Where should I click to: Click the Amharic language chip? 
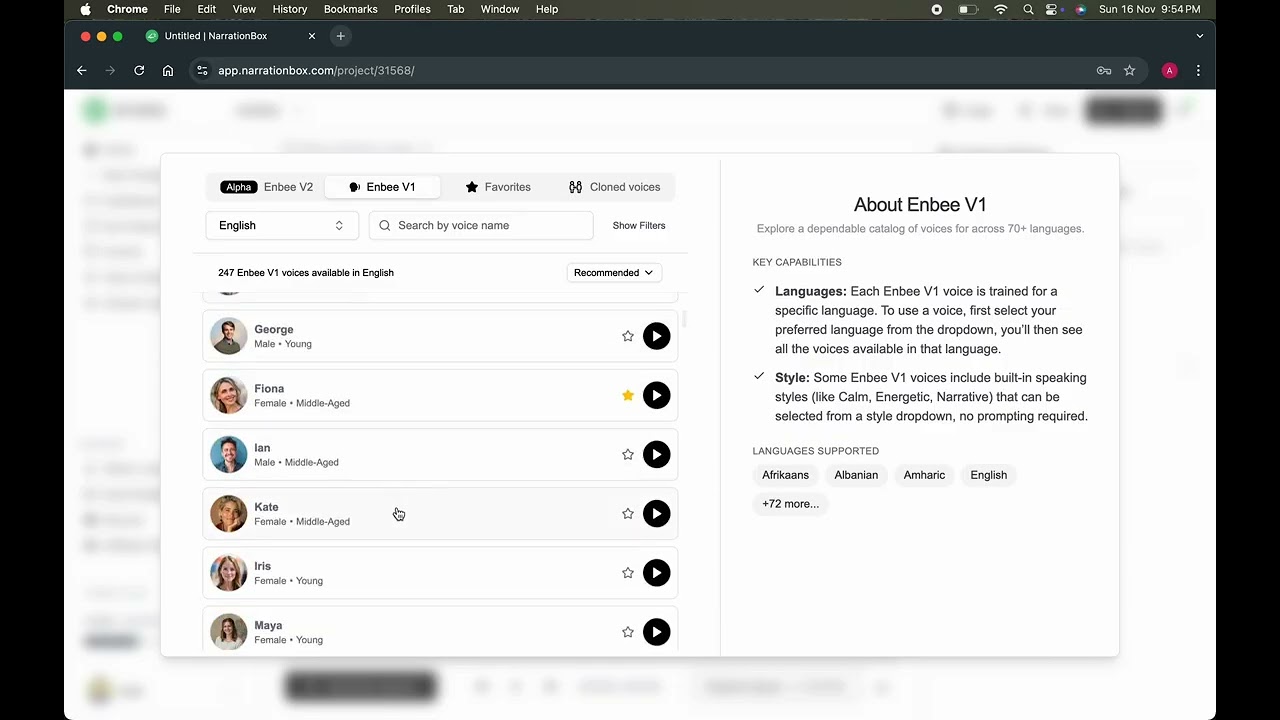(x=924, y=475)
